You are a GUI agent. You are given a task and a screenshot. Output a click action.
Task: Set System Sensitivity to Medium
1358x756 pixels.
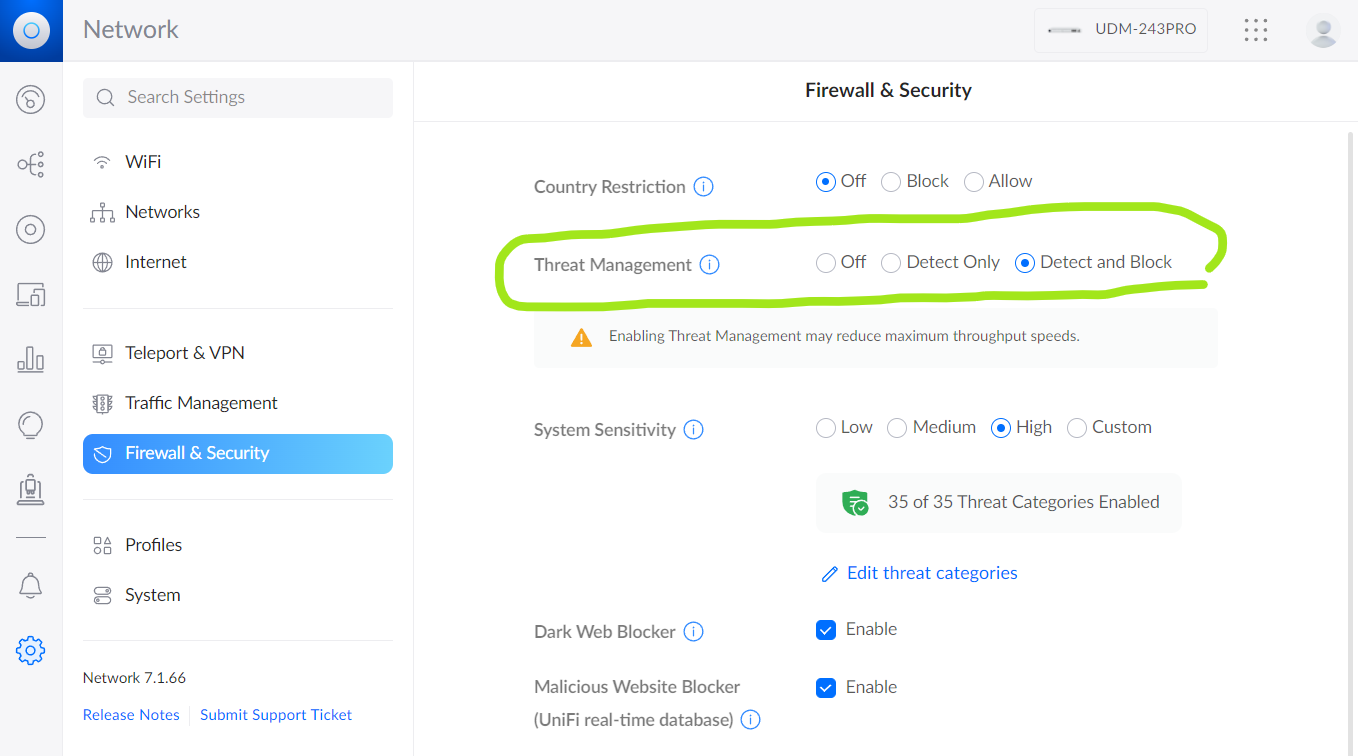(897, 428)
